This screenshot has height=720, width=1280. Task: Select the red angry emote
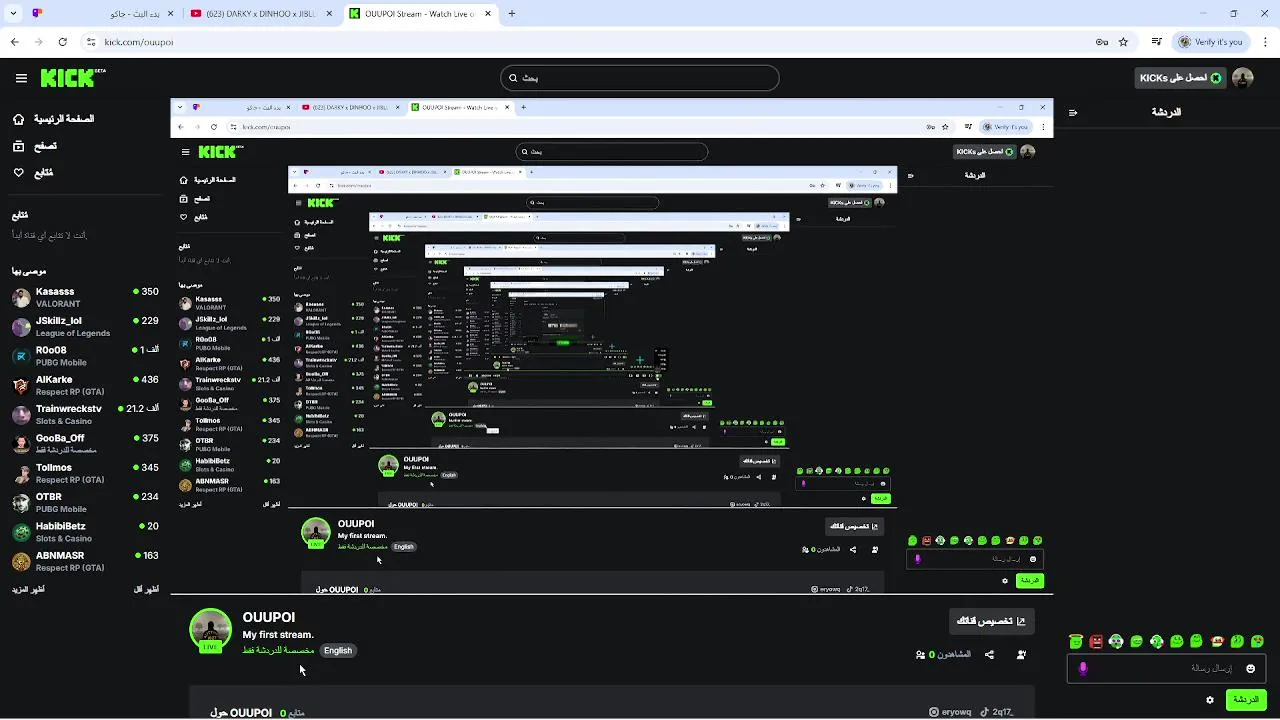[x=1096, y=641]
